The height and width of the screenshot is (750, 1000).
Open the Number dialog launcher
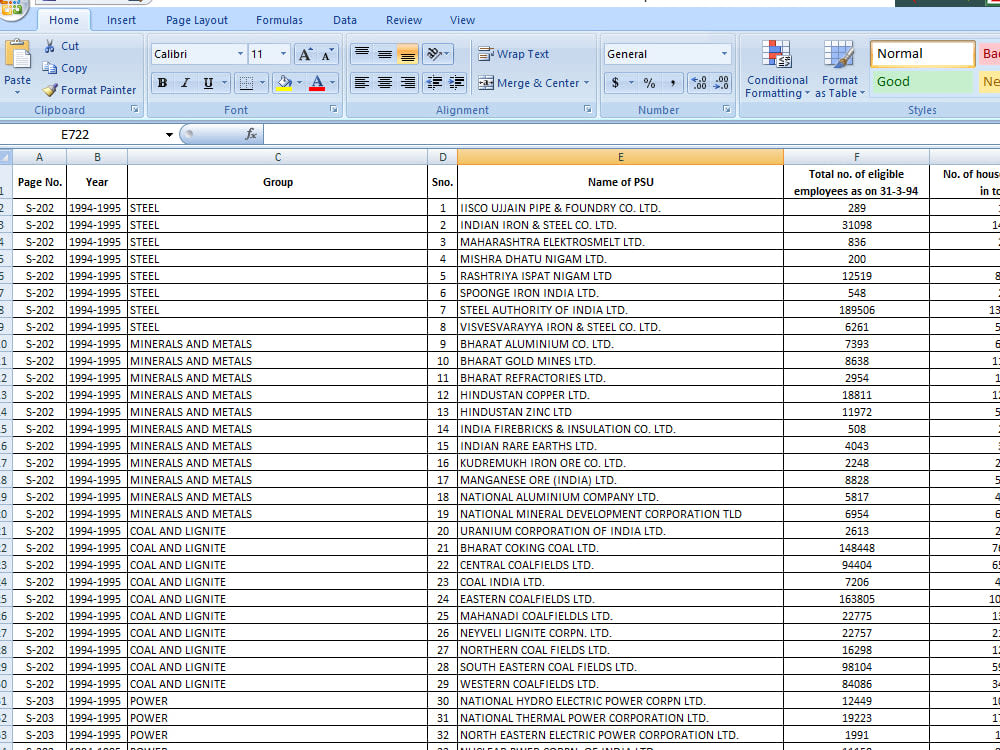(x=726, y=110)
